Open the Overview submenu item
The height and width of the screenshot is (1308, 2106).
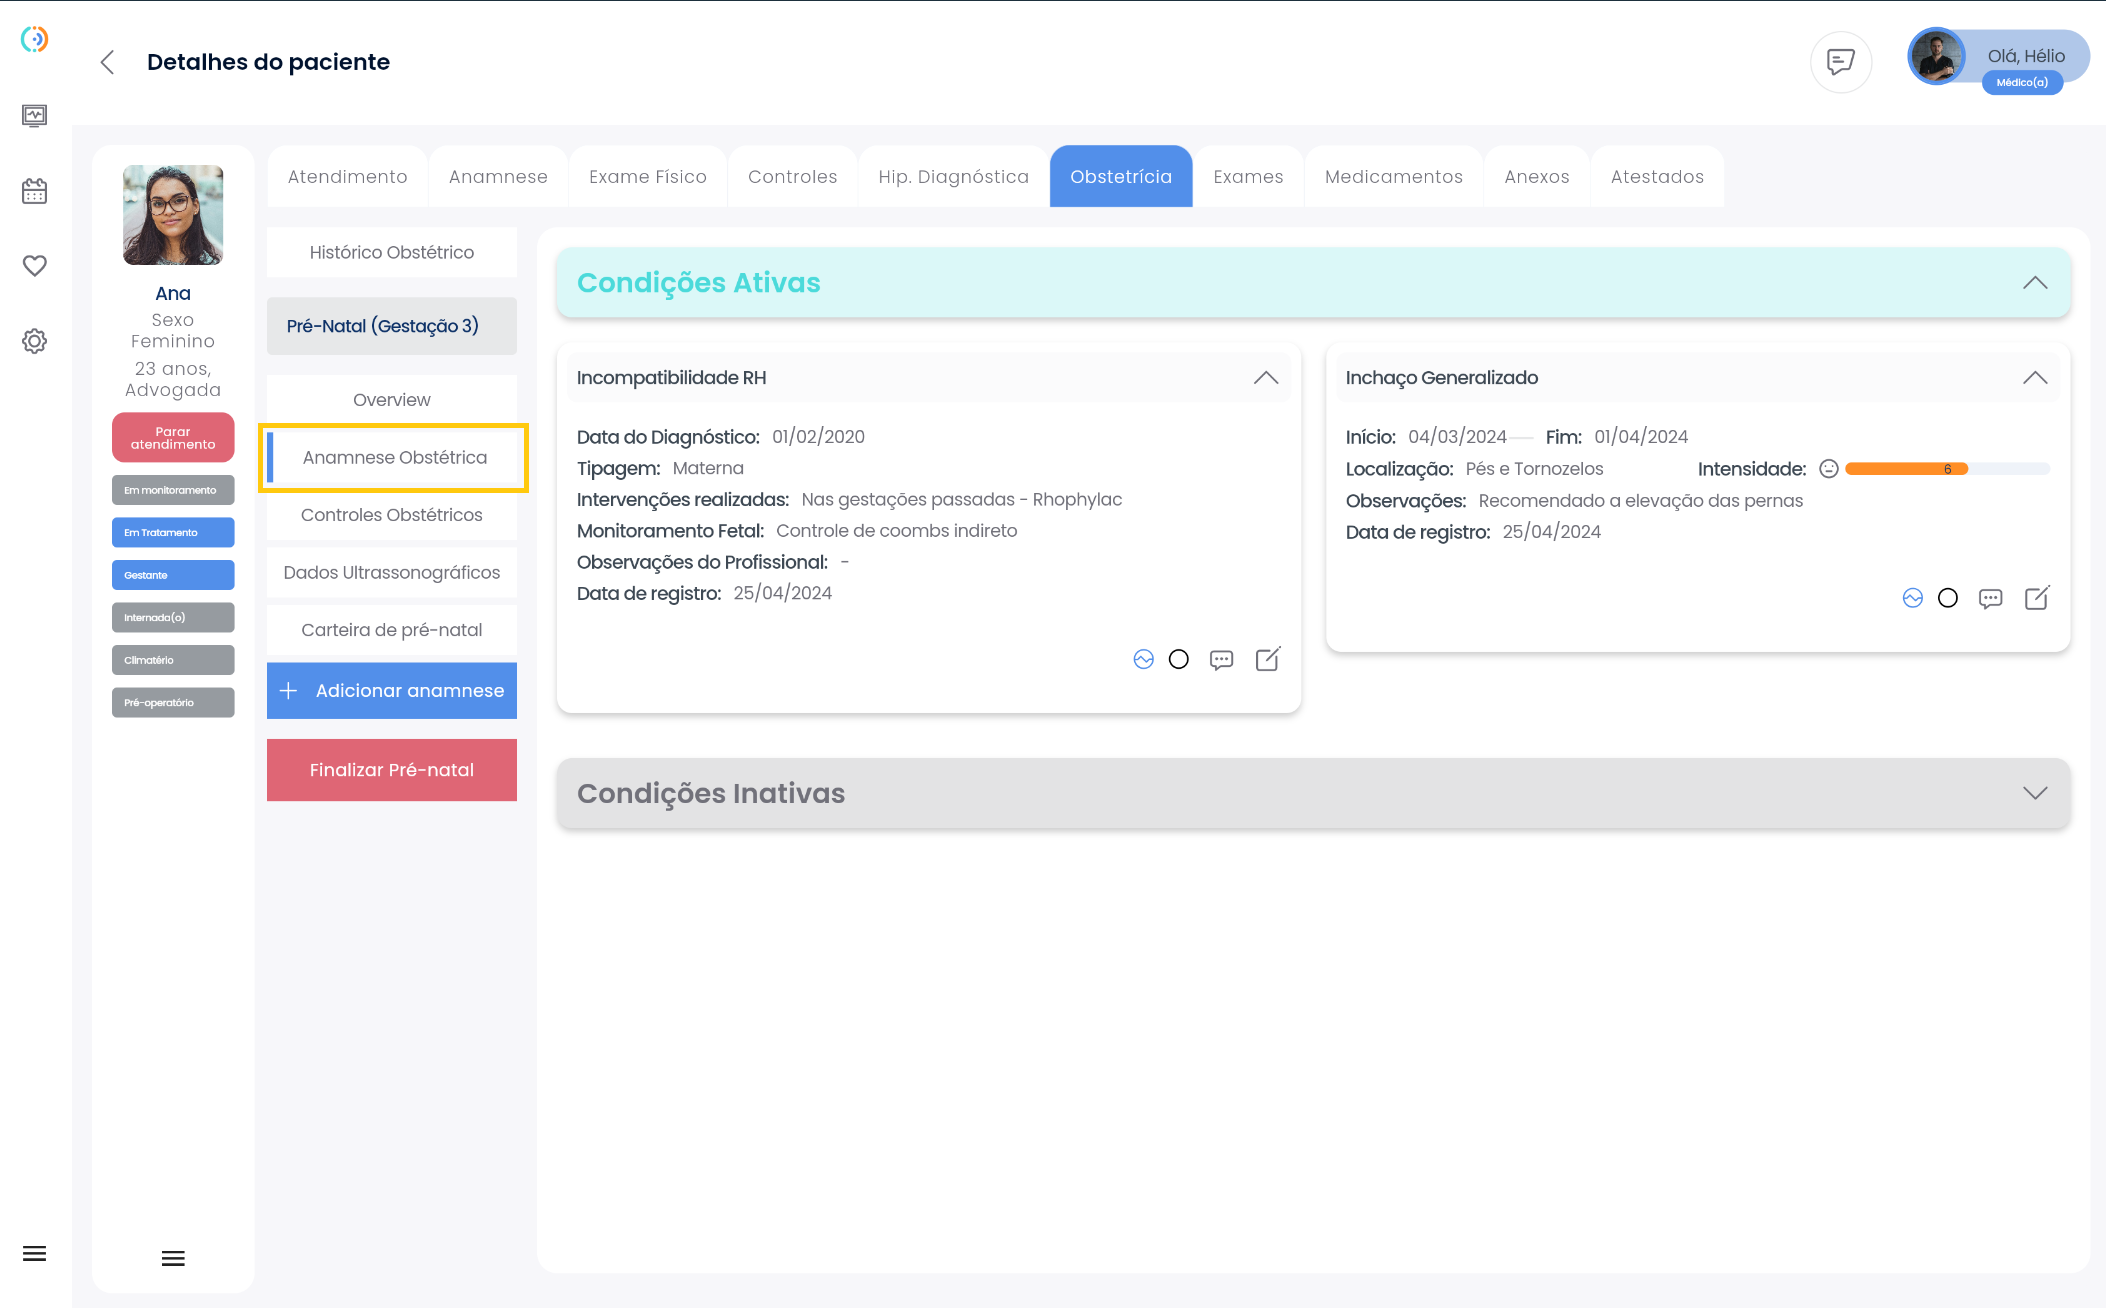[392, 400]
